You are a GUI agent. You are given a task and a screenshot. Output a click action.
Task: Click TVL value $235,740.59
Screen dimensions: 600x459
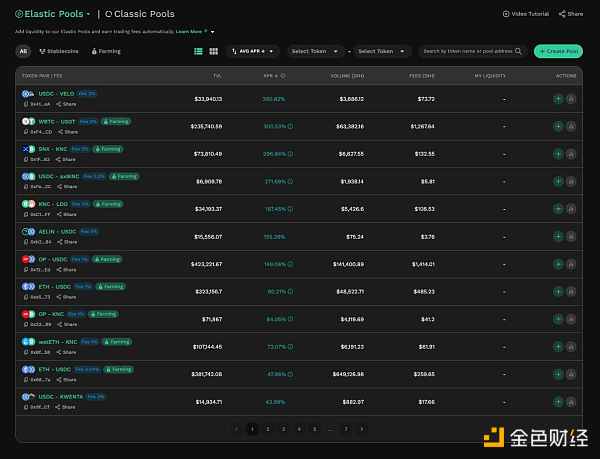pyautogui.click(x=206, y=126)
